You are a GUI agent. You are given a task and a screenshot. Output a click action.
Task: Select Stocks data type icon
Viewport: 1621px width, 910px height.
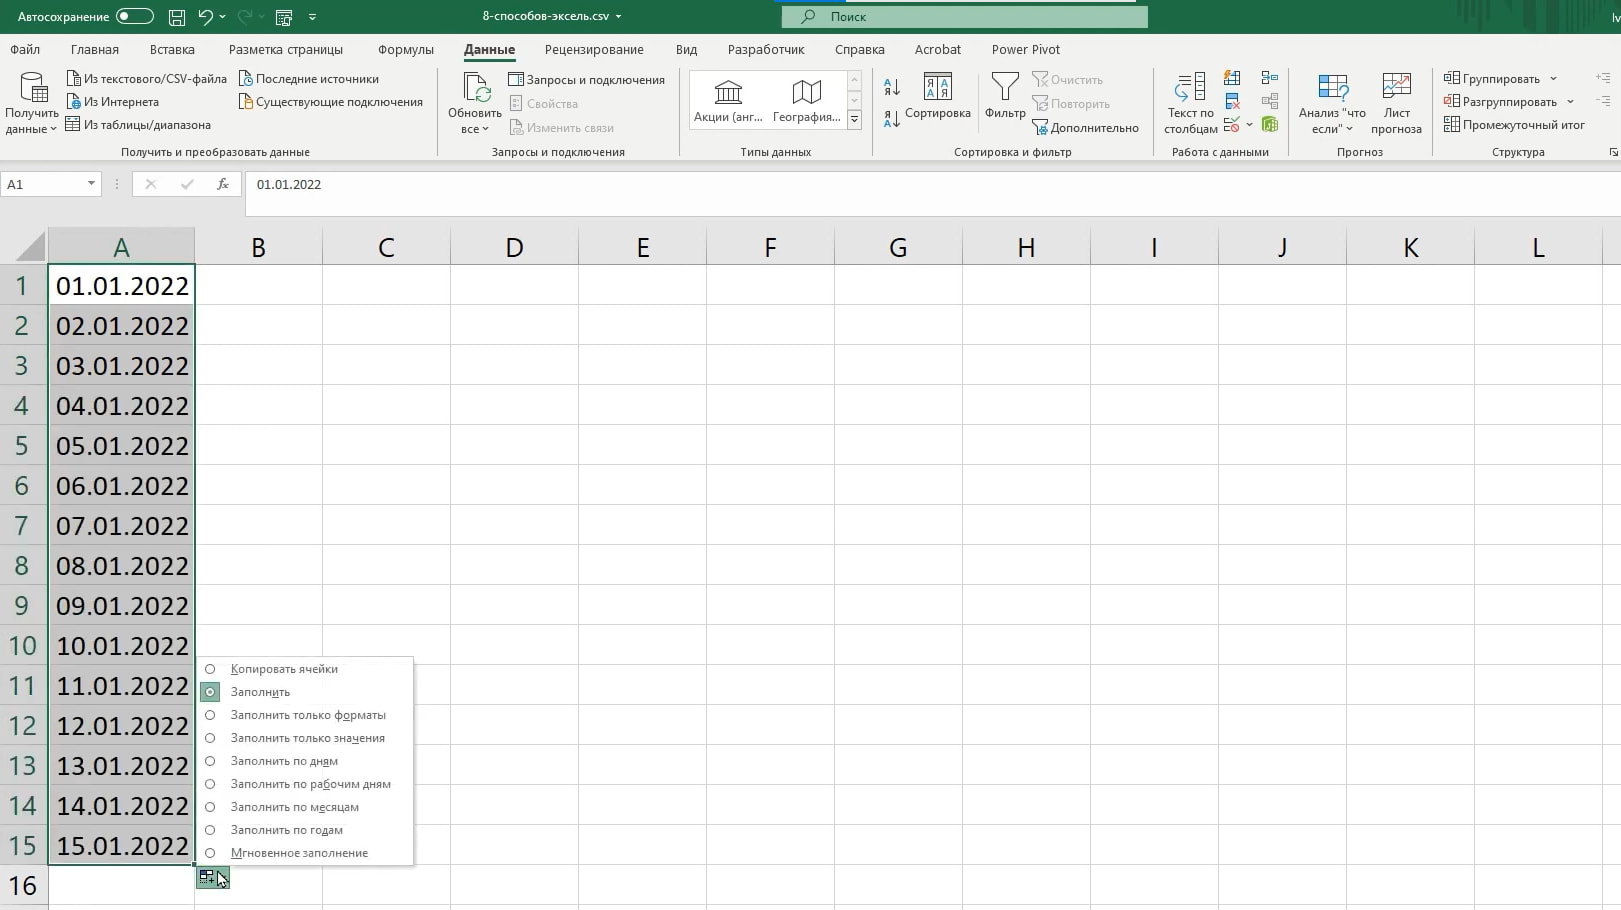point(728,93)
